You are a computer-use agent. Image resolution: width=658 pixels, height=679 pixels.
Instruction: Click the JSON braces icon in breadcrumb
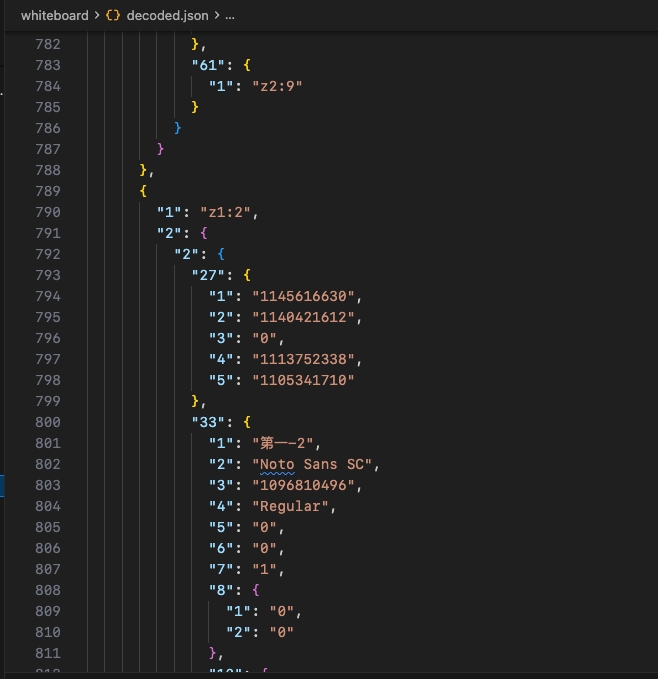[x=113, y=16]
